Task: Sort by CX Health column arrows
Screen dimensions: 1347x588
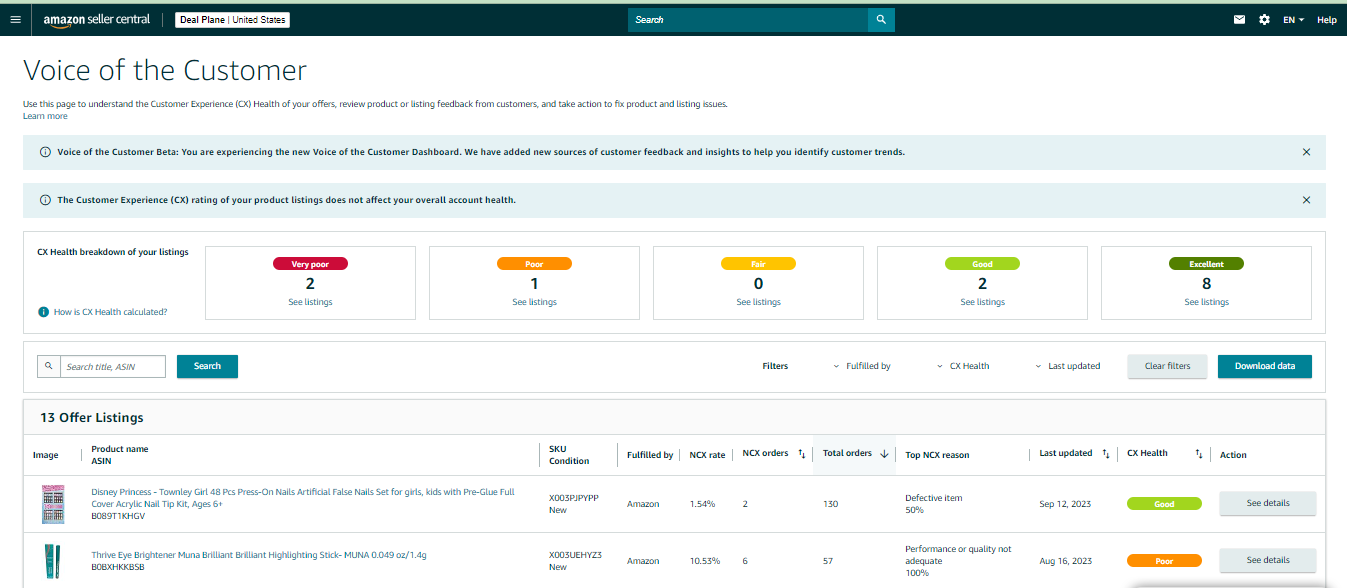Action: tap(1198, 454)
